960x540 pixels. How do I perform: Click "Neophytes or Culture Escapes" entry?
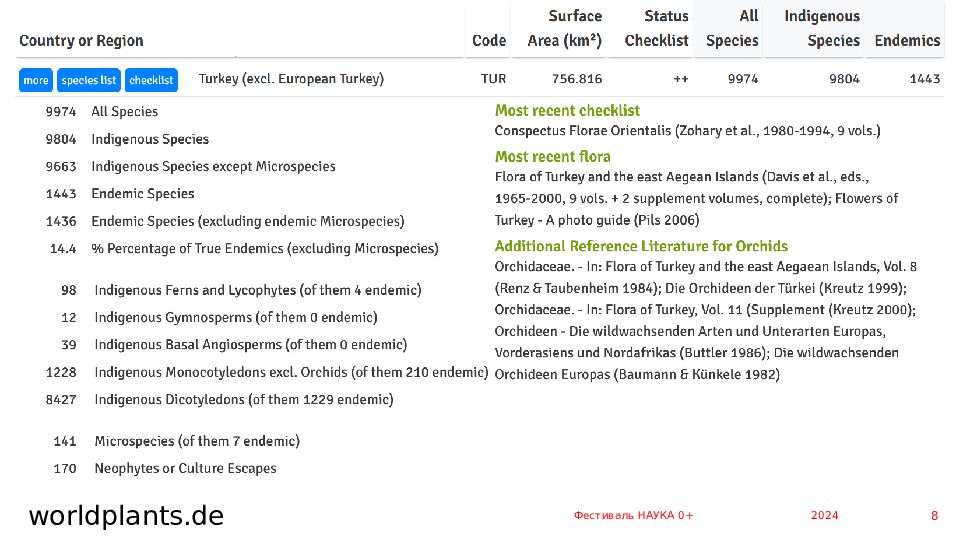tap(185, 468)
